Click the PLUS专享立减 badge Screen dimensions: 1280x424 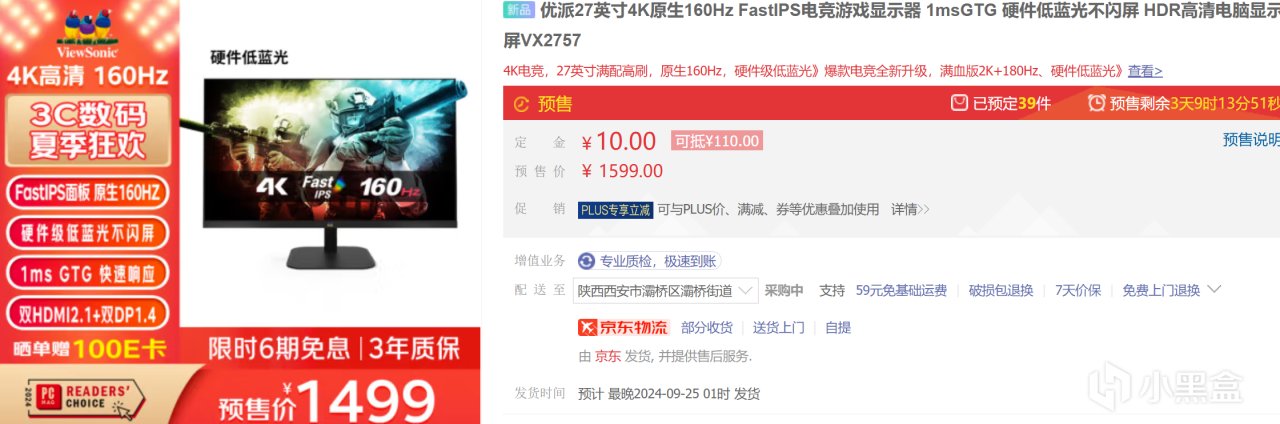point(615,210)
